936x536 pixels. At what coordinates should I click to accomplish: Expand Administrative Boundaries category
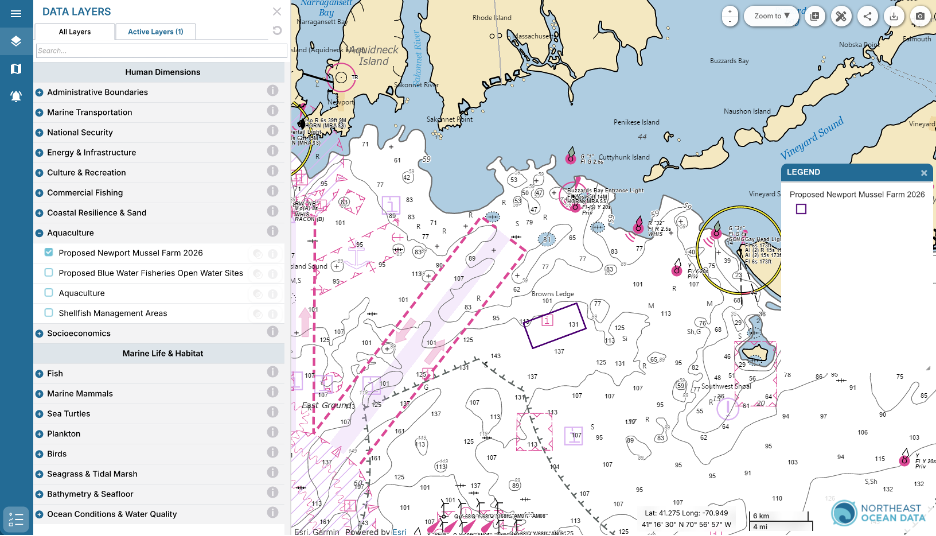point(39,93)
